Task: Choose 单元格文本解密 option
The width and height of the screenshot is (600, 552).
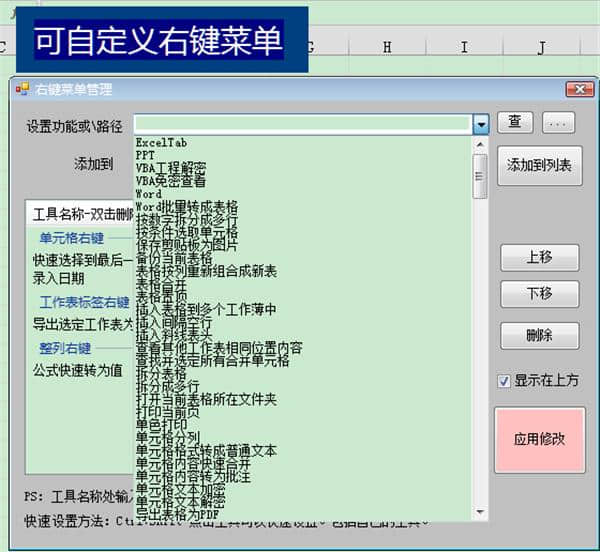Action: pyautogui.click(x=181, y=502)
